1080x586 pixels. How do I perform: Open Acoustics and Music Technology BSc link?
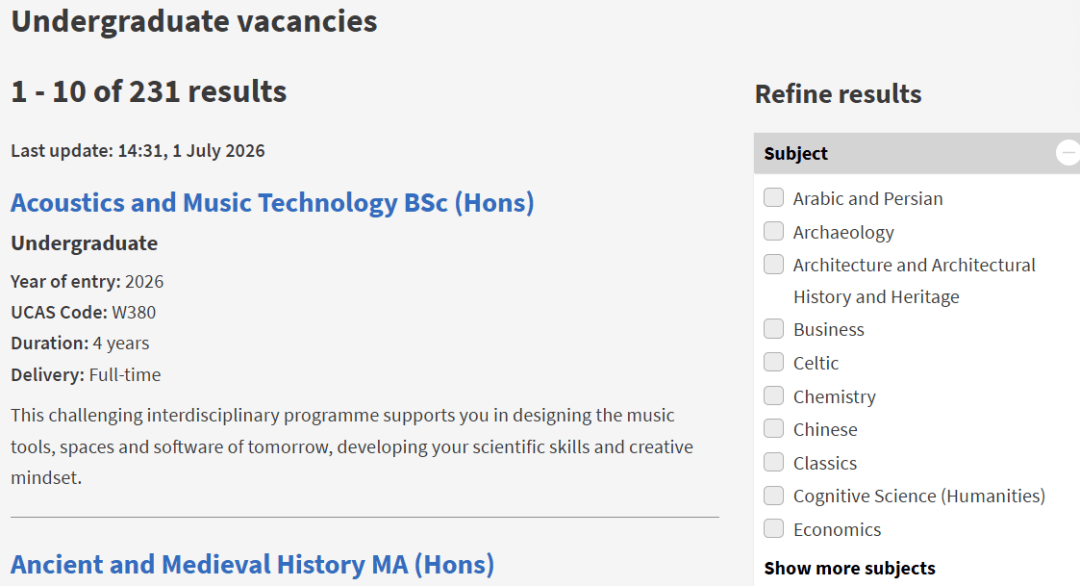pyautogui.click(x=272, y=202)
